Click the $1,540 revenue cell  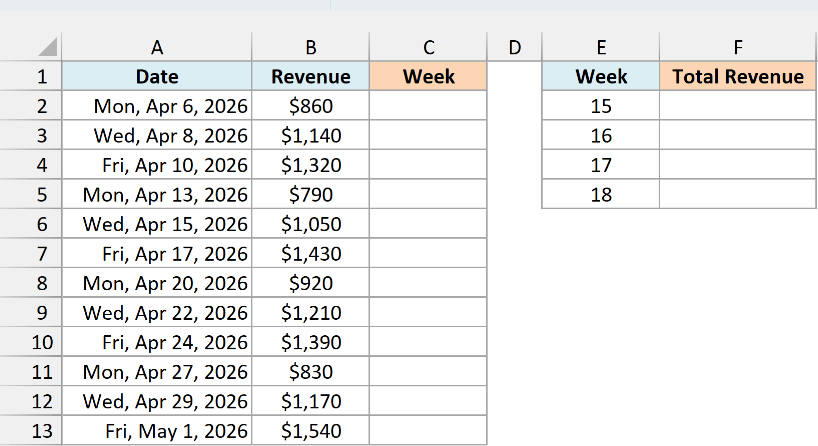310,431
